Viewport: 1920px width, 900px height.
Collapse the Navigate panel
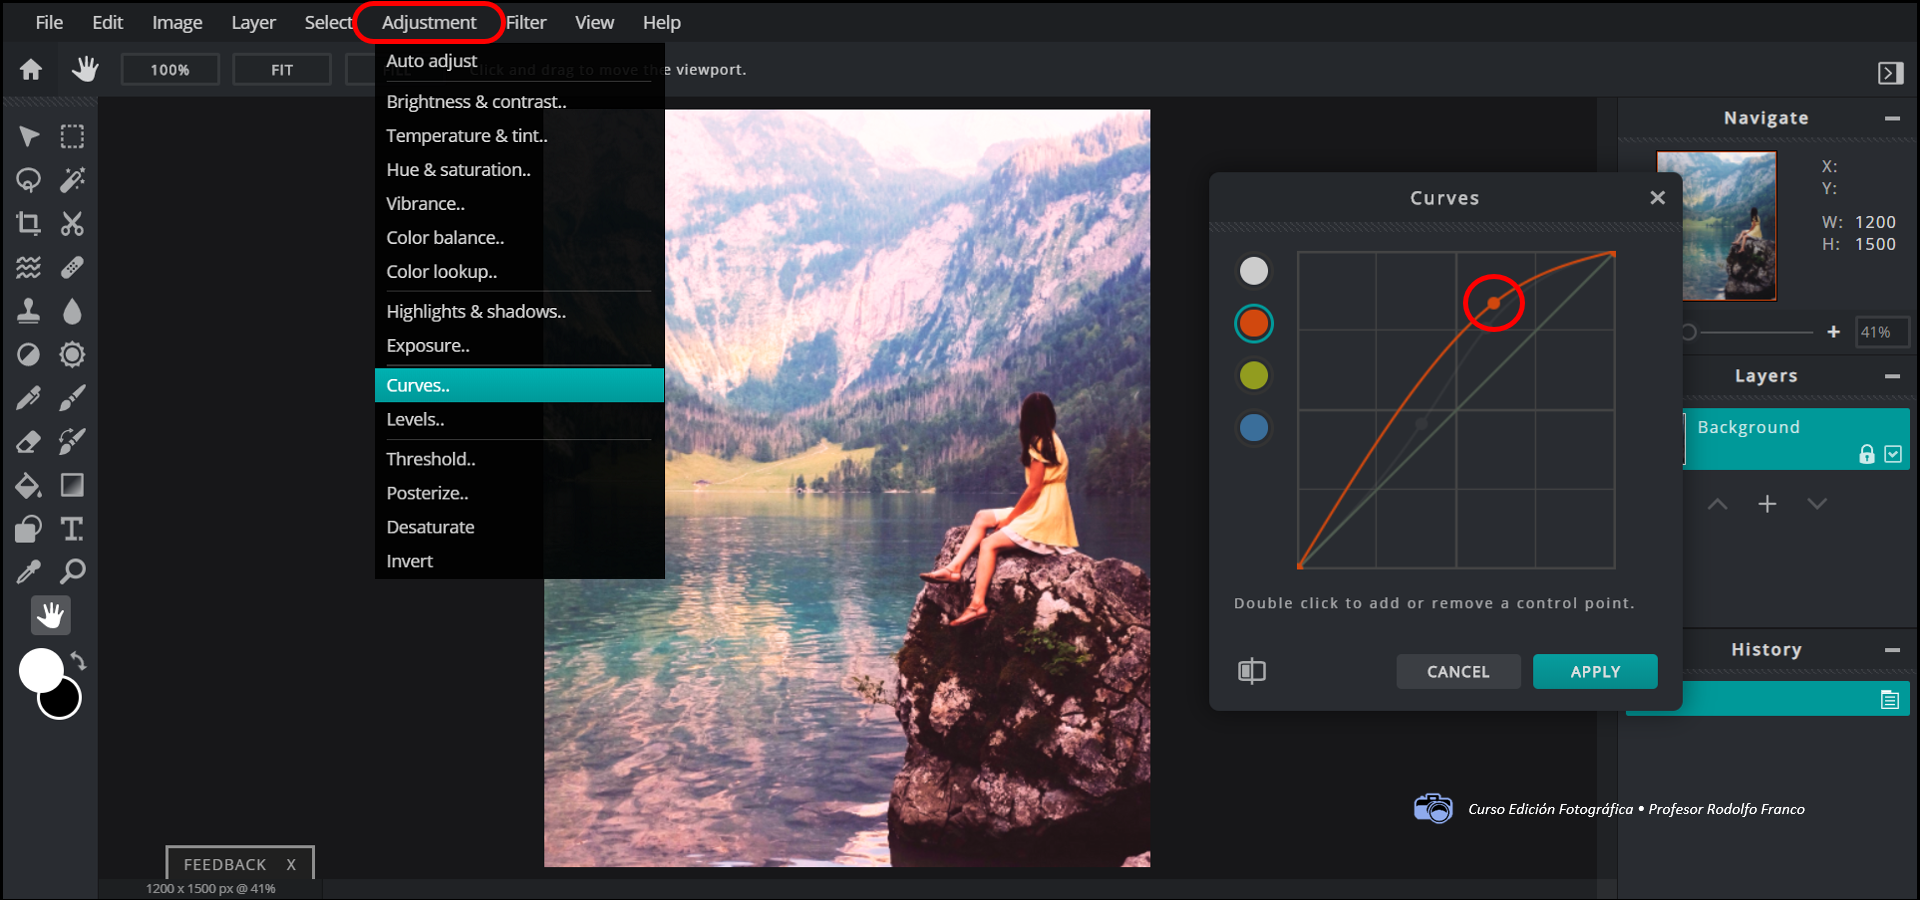tap(1892, 118)
